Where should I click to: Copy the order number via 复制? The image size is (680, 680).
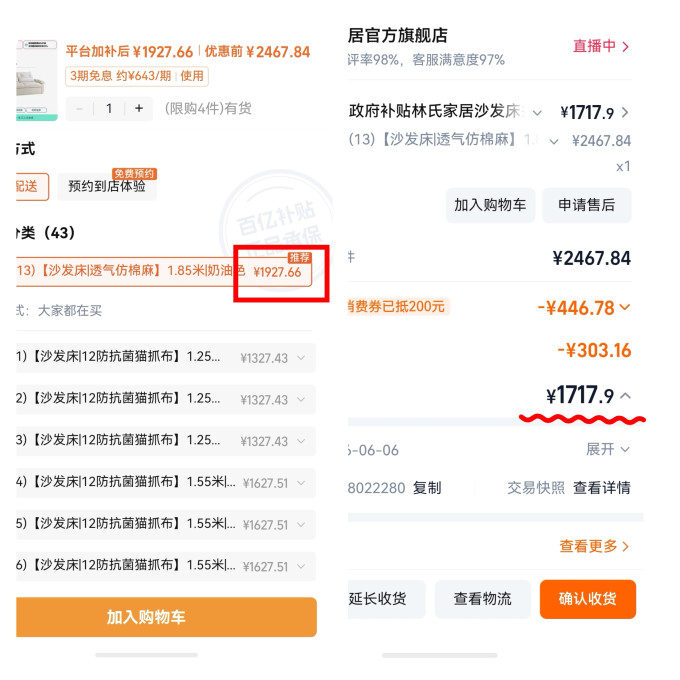click(427, 488)
